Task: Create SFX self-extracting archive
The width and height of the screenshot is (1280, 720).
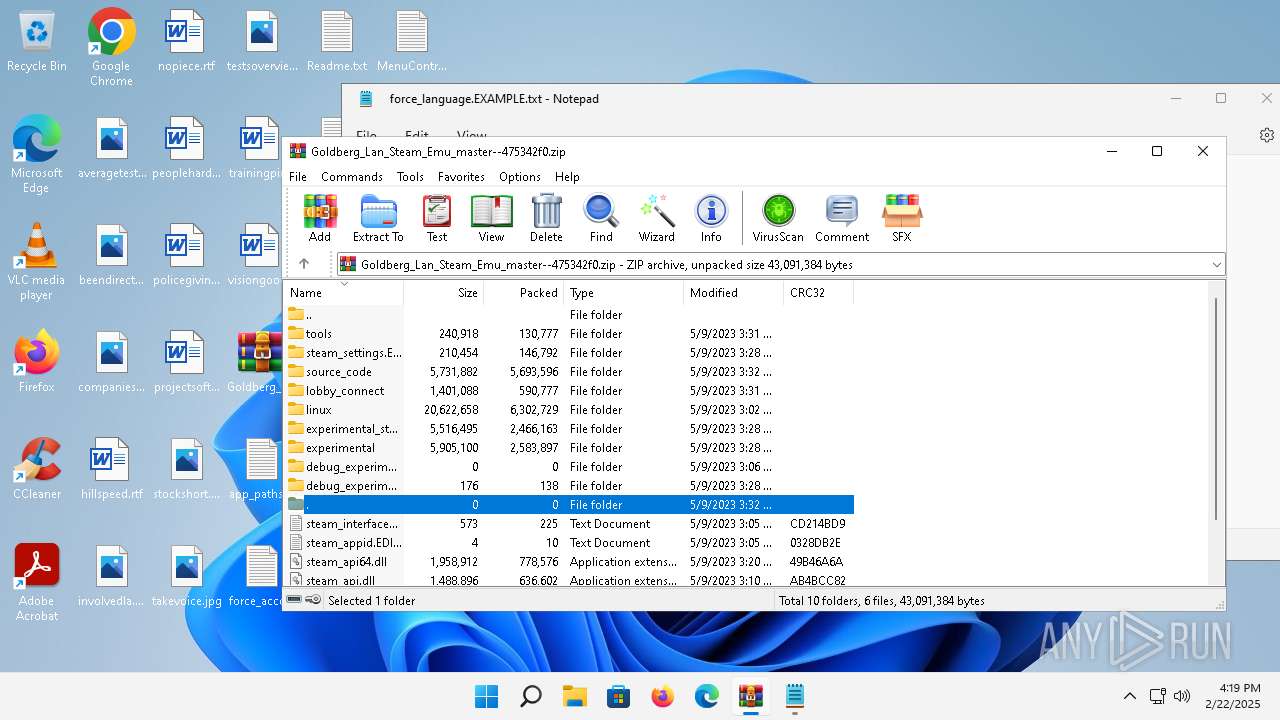Action: click(x=901, y=218)
